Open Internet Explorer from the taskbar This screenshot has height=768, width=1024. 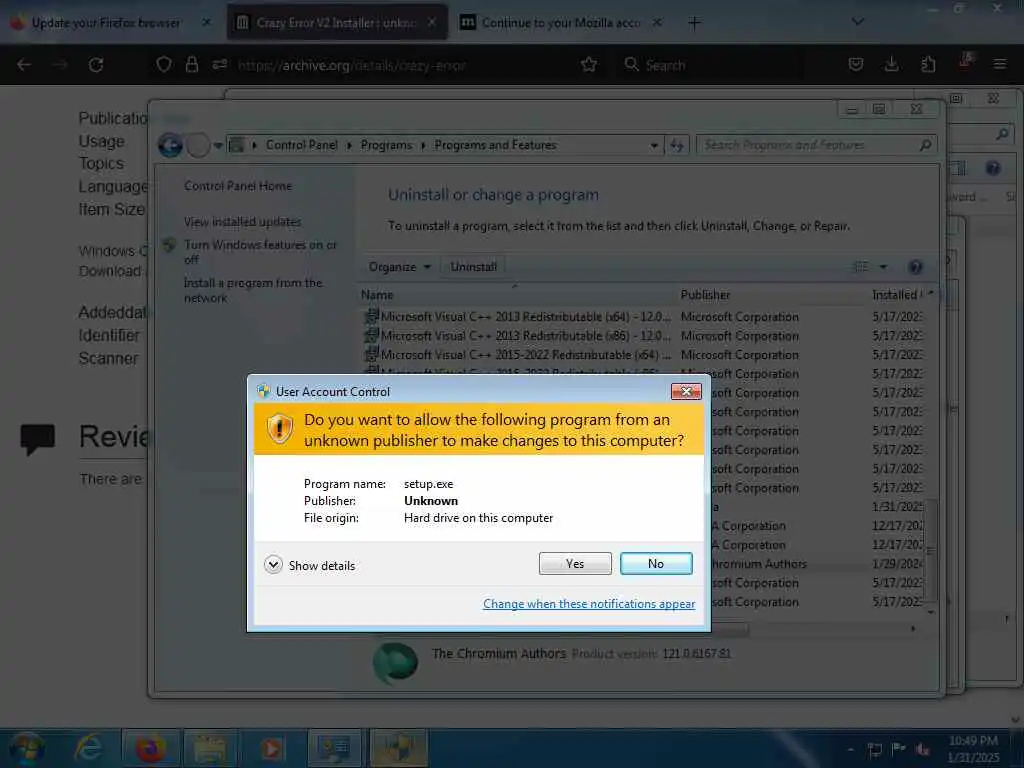pyautogui.click(x=88, y=748)
